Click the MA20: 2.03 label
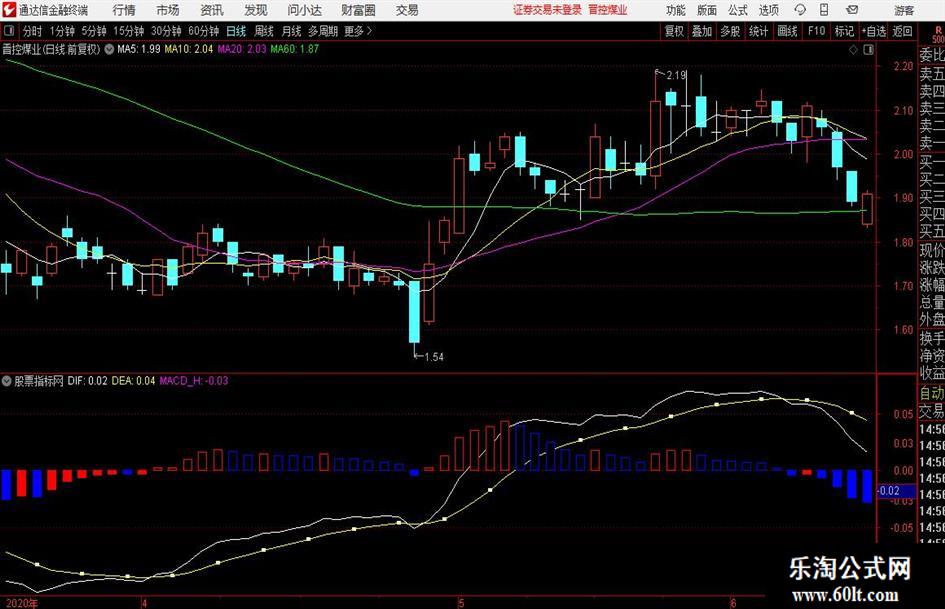 coord(241,49)
